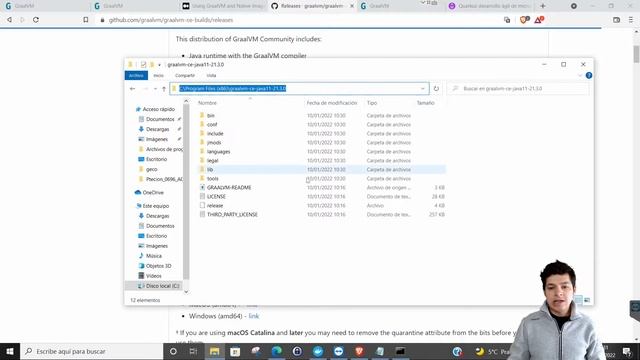Image resolution: width=640 pixels, height=360 pixels.
Task: Select the legal folder
Action: point(212,160)
